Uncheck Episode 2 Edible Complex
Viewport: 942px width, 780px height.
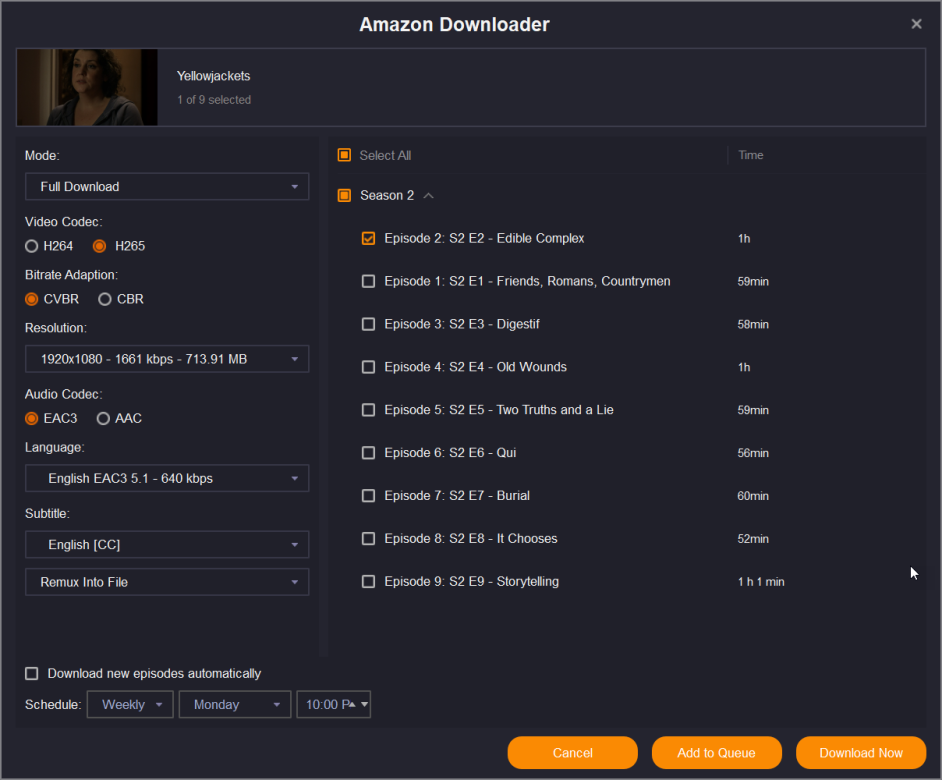point(368,238)
